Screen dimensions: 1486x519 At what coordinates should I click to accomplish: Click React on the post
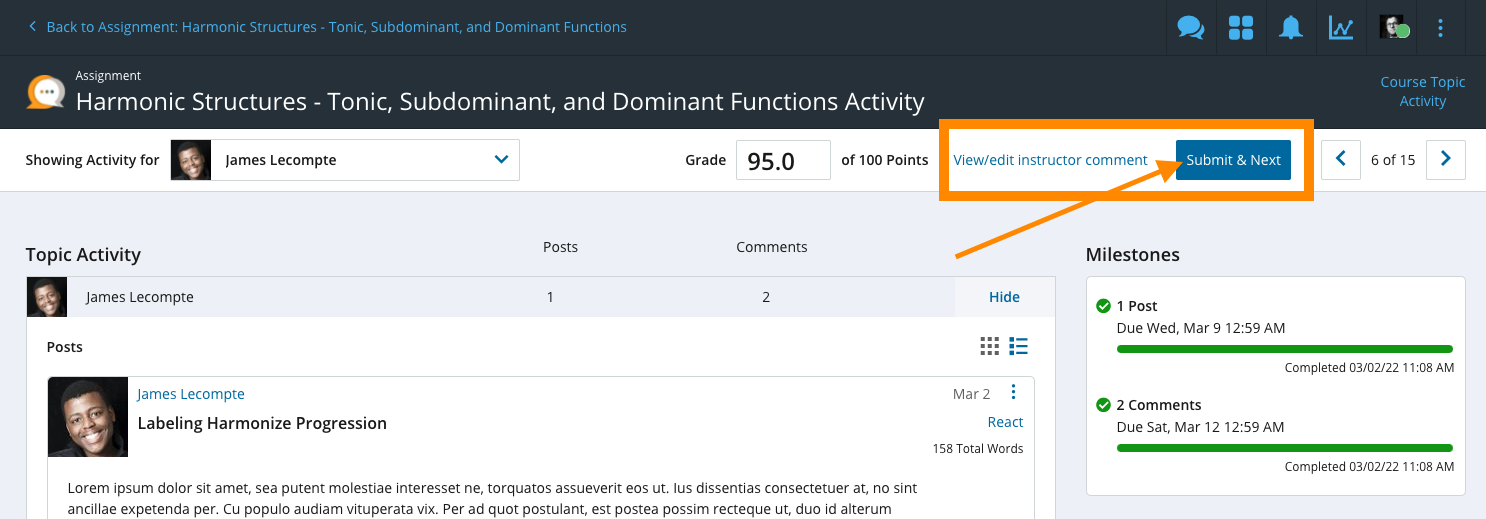click(x=1005, y=422)
